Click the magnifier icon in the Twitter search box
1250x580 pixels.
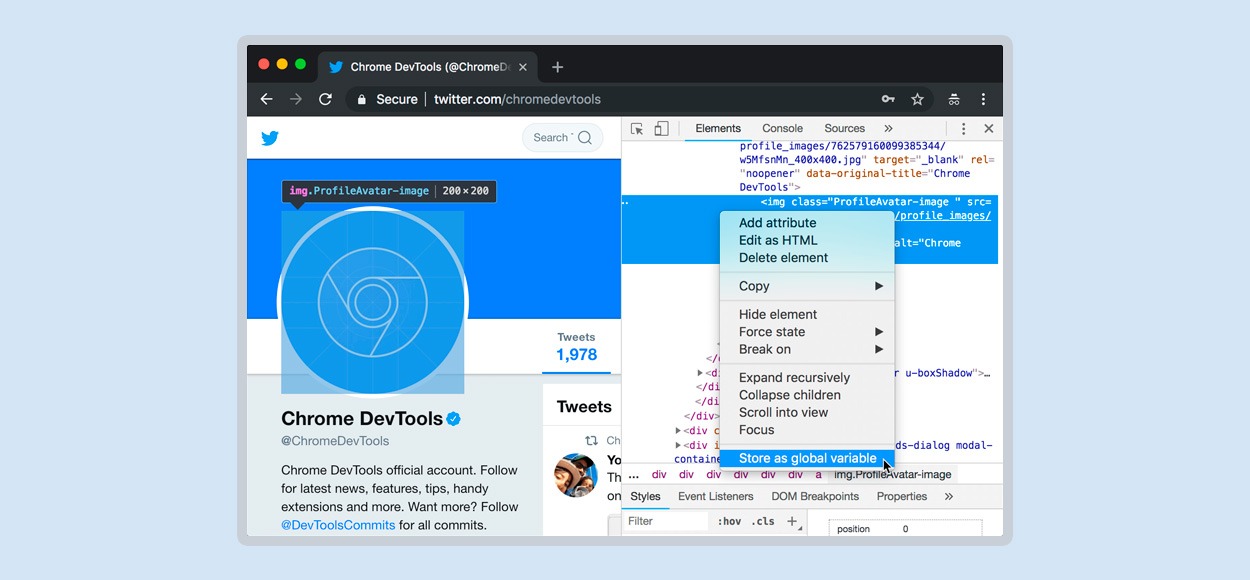point(585,138)
